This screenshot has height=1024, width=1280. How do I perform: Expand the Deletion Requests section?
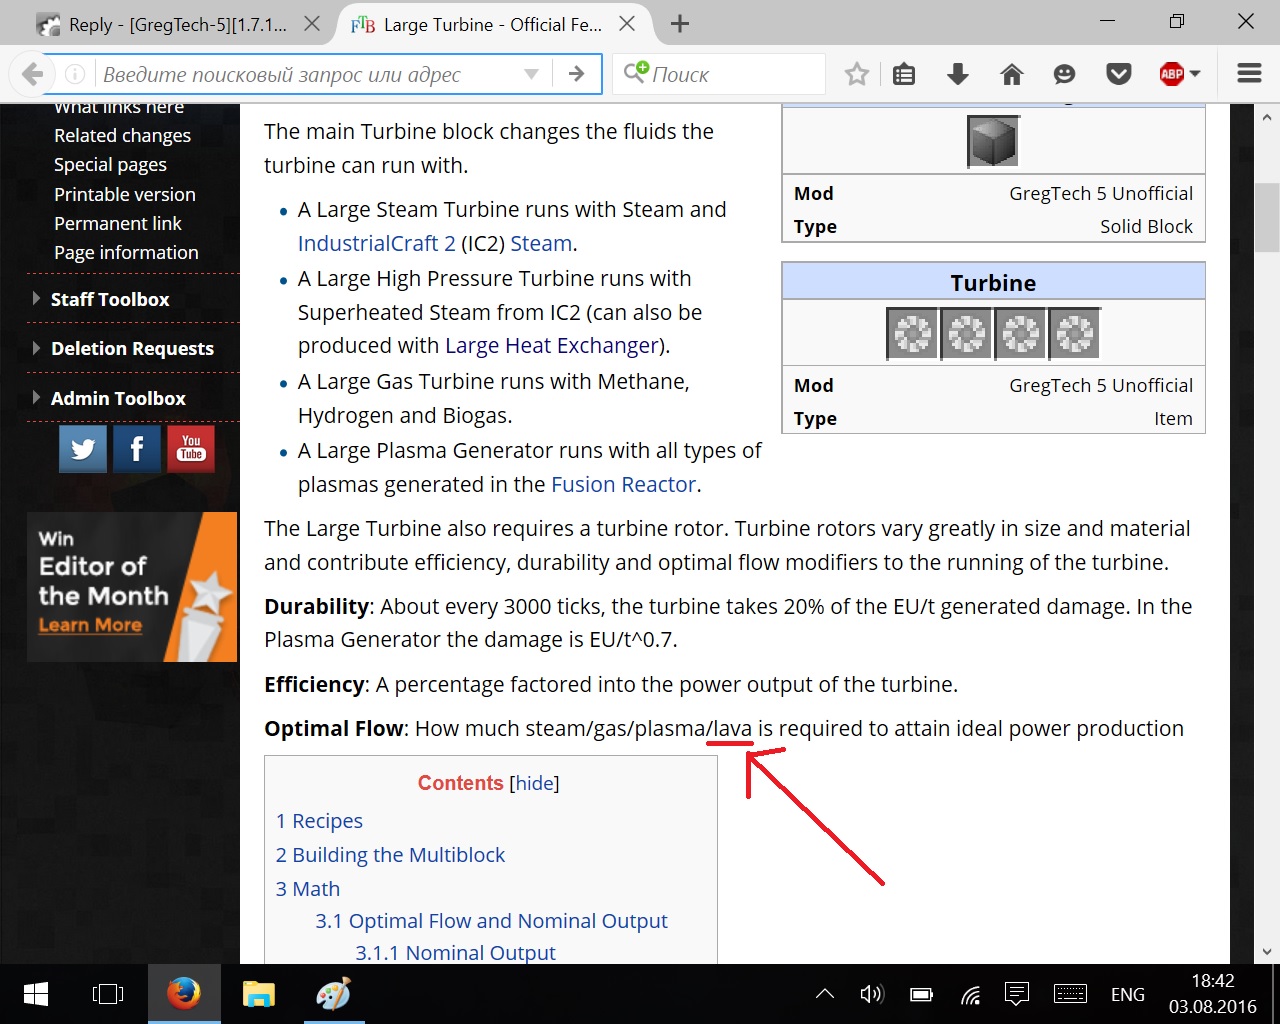pos(132,348)
